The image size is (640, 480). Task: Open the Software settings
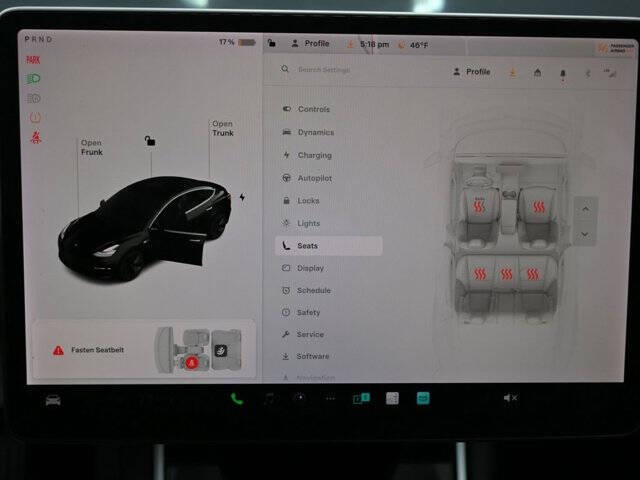305,356
